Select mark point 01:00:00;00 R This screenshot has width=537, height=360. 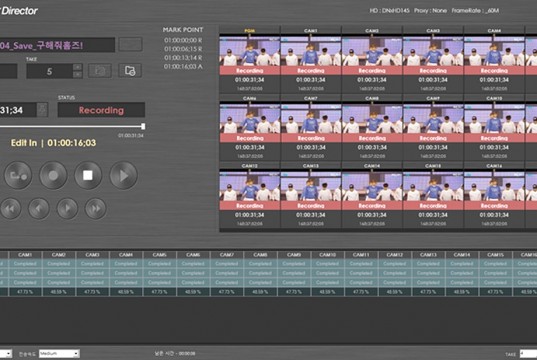pos(183,40)
